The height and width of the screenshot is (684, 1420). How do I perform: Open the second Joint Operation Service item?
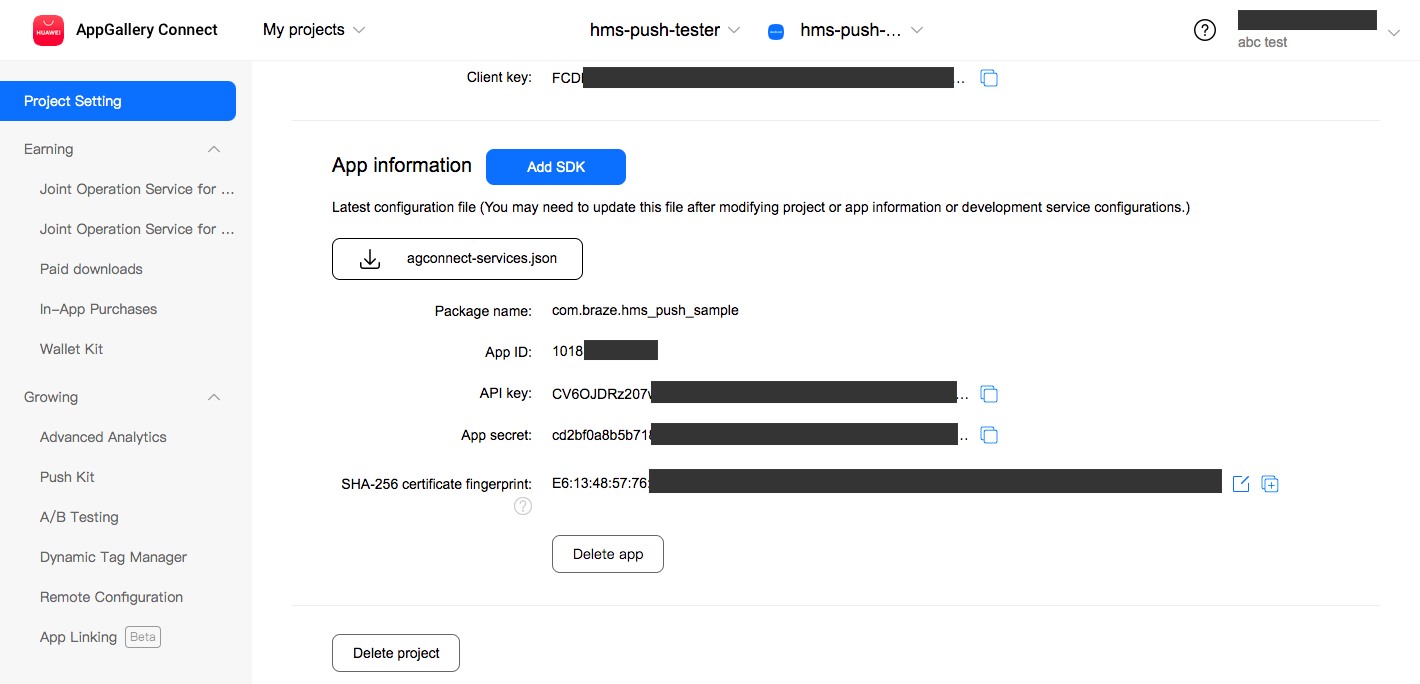[137, 229]
